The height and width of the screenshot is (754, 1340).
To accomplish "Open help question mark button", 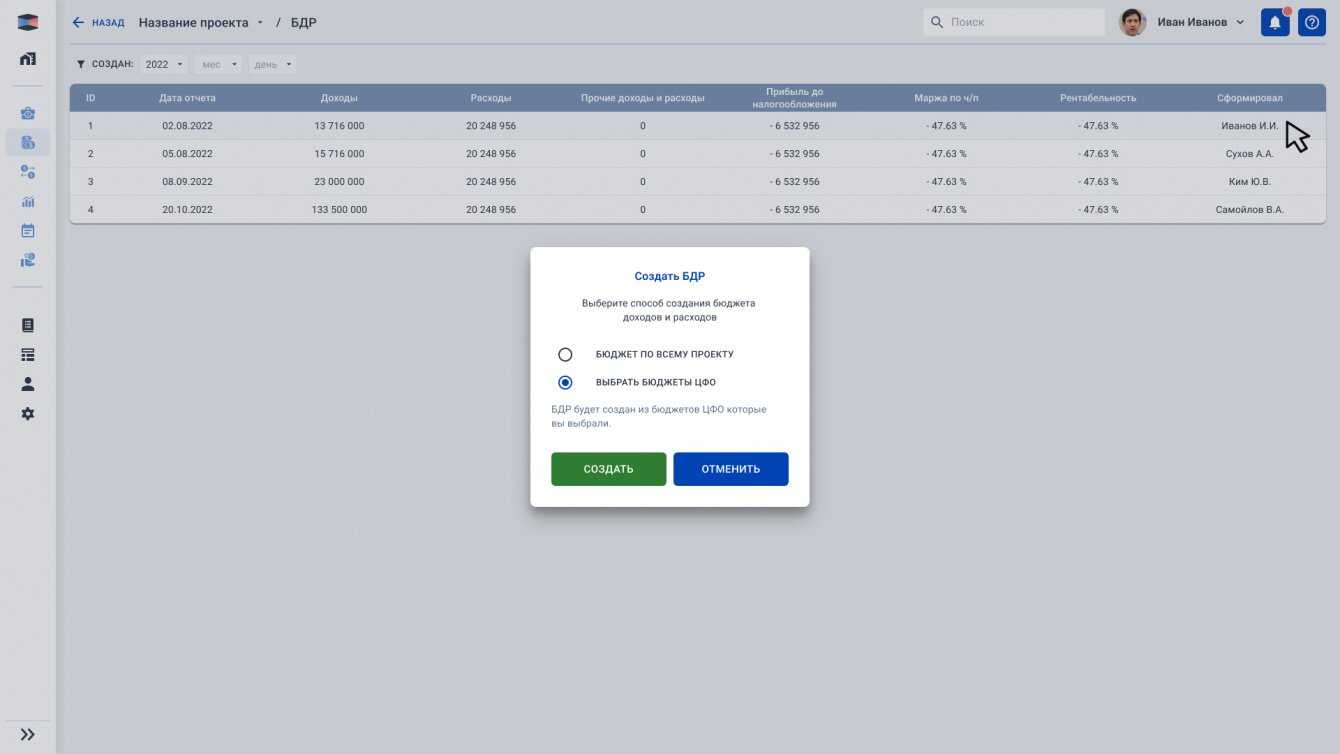I will pos(1312,22).
